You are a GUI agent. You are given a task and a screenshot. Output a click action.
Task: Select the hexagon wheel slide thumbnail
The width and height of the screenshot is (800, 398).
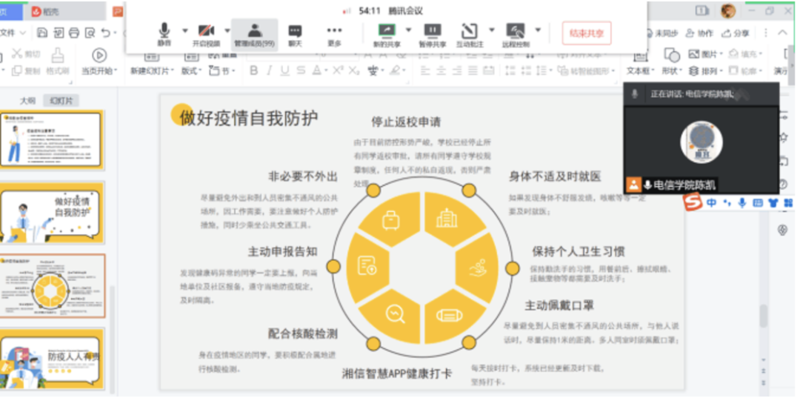pyautogui.click(x=52, y=286)
